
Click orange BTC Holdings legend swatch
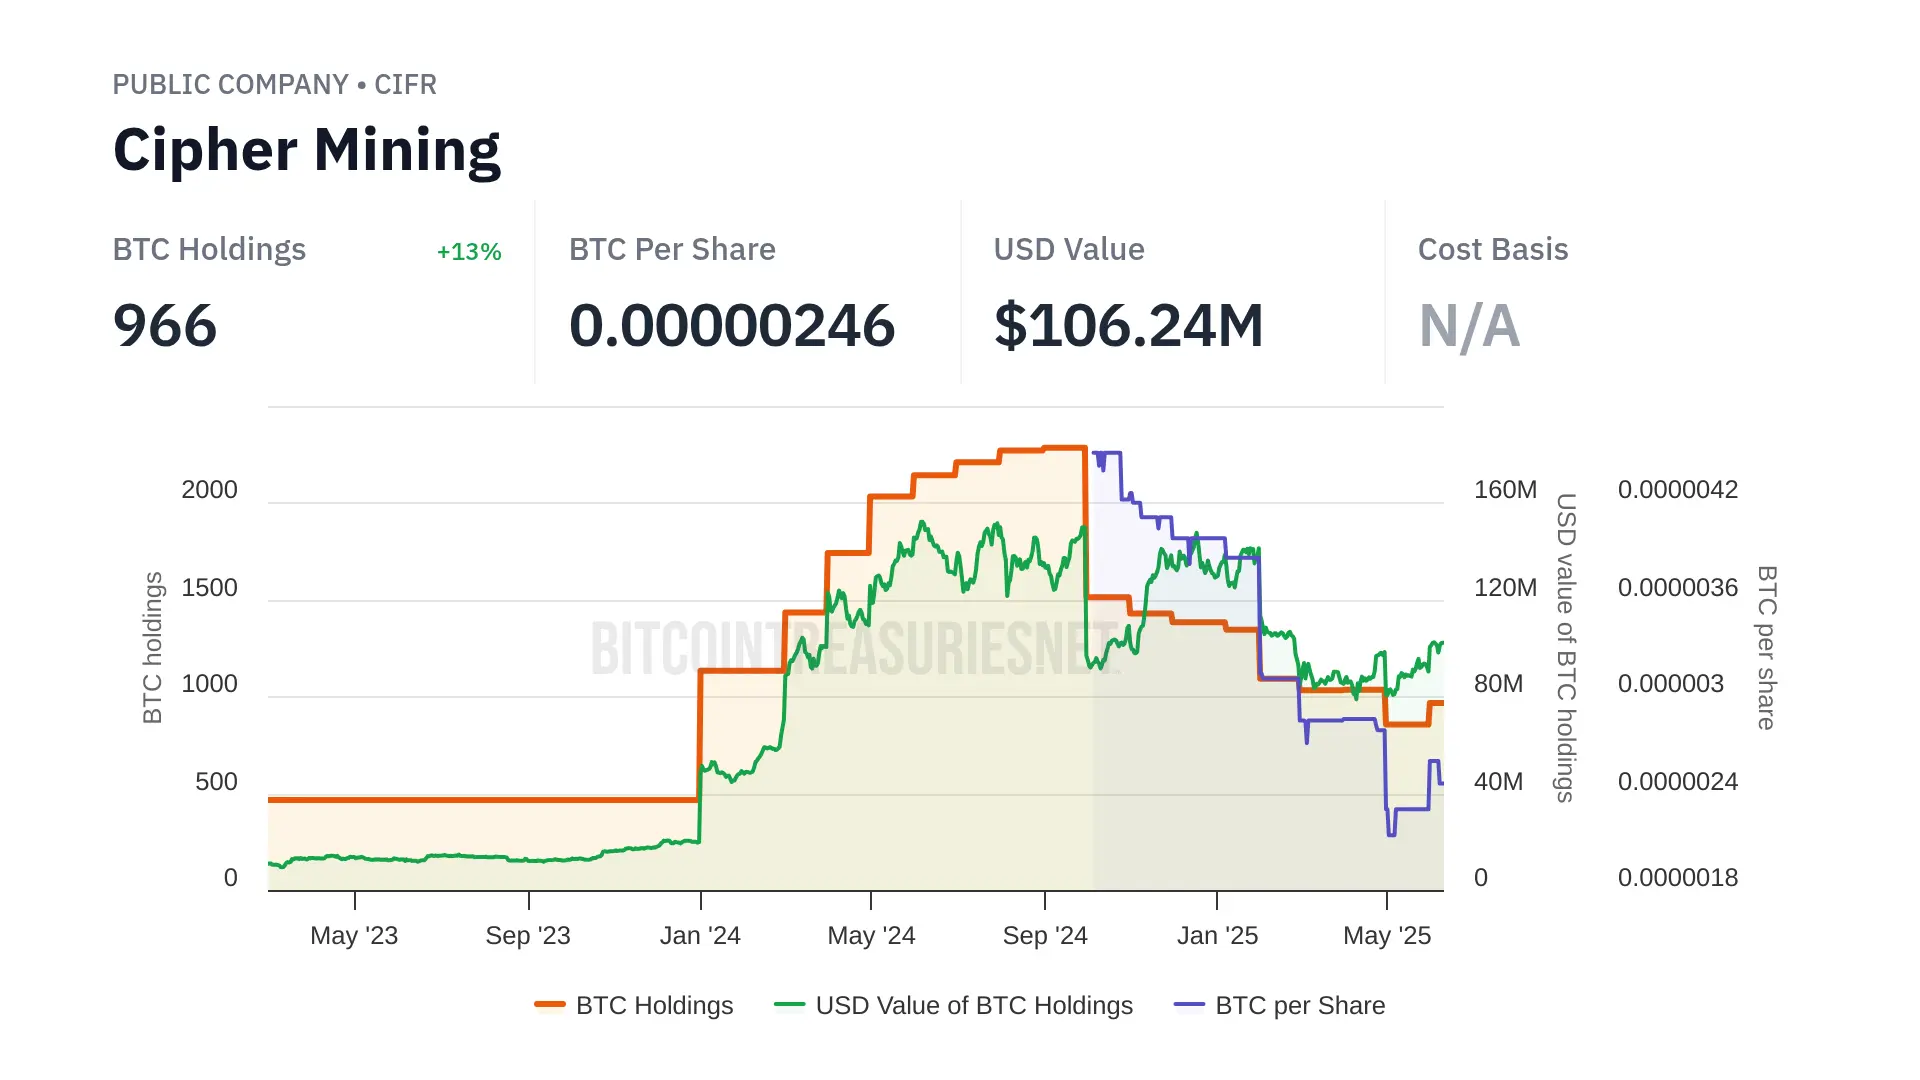pyautogui.click(x=550, y=1004)
